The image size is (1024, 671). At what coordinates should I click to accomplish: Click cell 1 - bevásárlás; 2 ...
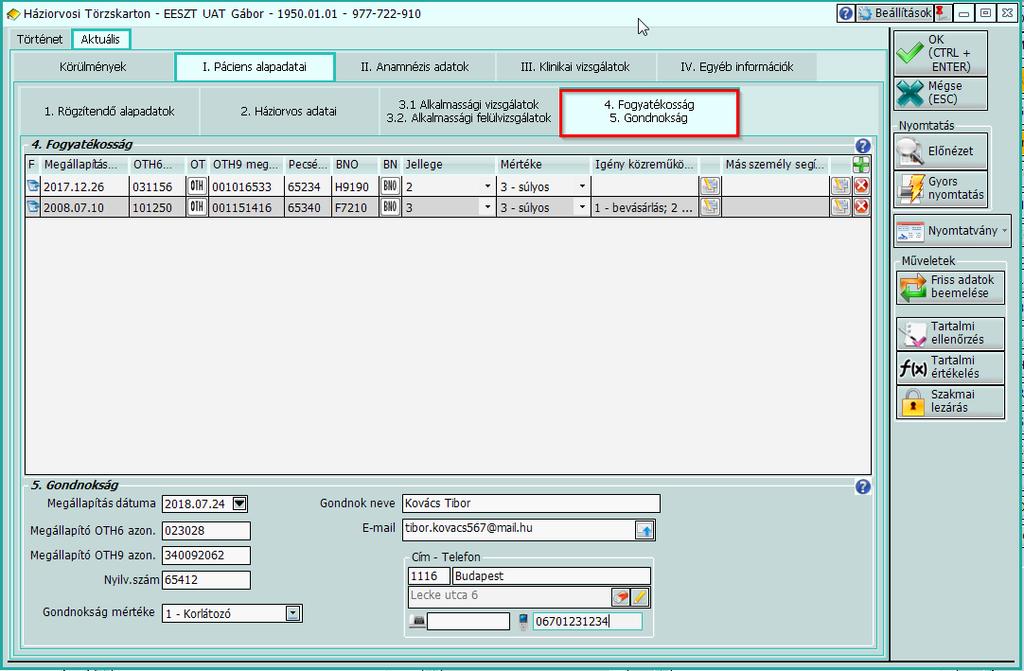tap(644, 208)
